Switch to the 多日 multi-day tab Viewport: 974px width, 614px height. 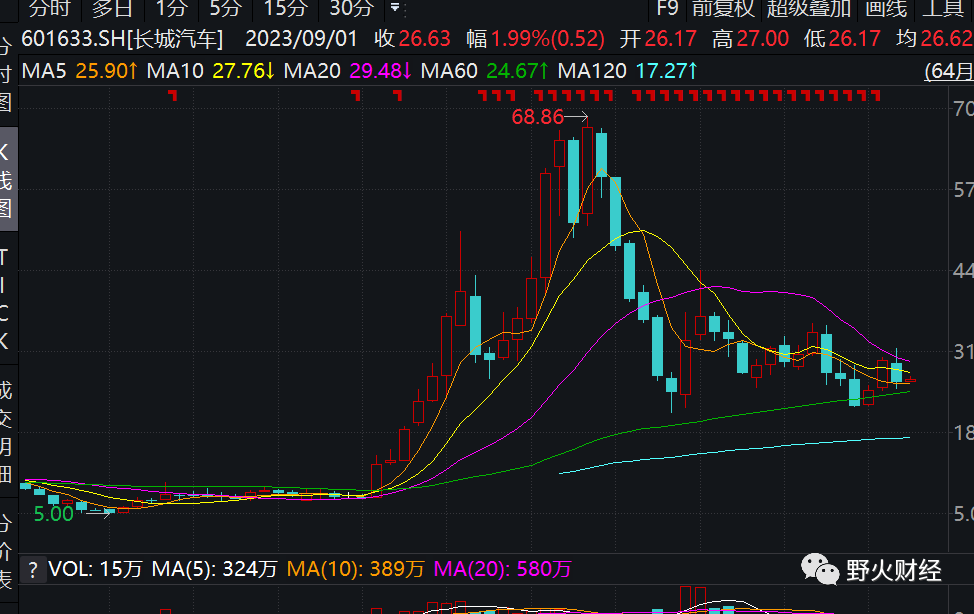[112, 9]
